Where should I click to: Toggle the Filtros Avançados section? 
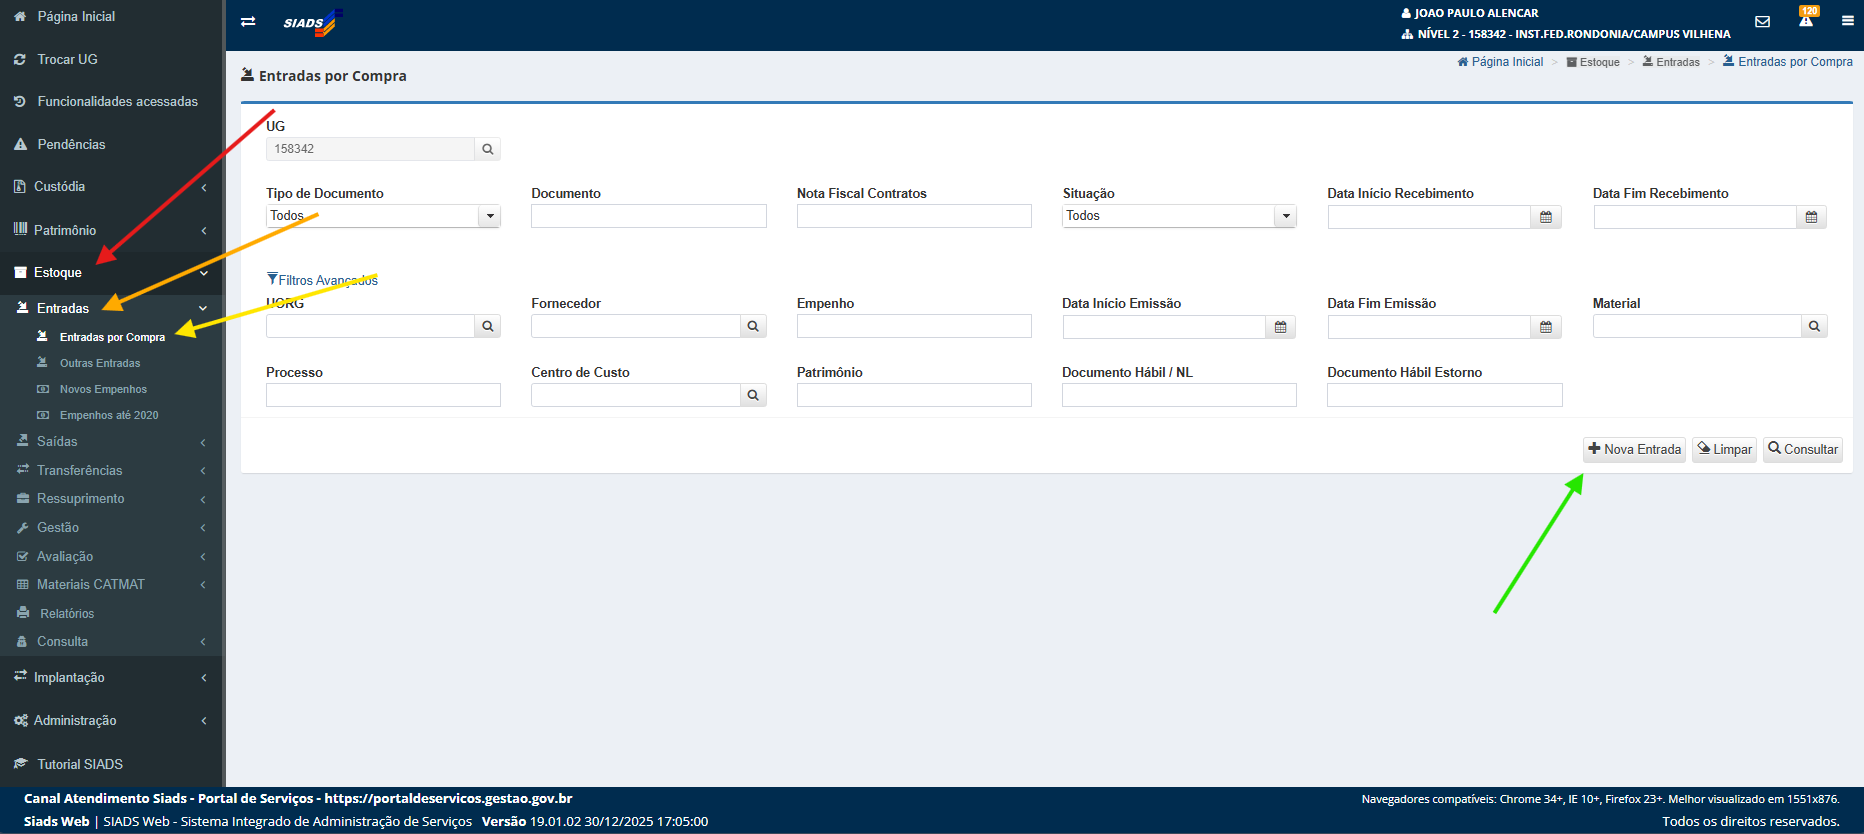(x=322, y=280)
